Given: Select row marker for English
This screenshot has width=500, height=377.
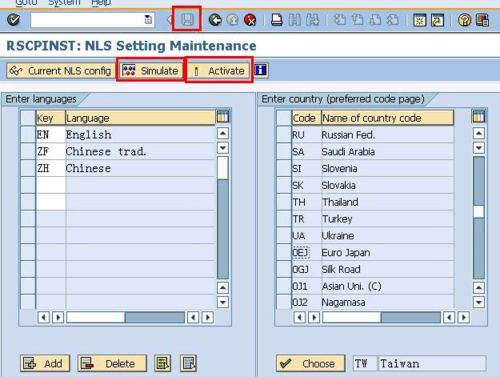Looking at the screenshot, I should [x=28, y=135].
